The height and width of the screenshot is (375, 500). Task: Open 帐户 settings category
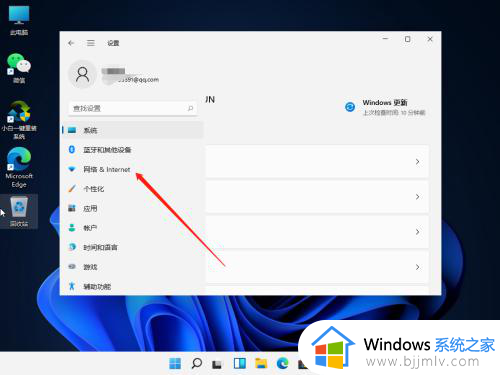(x=133, y=228)
